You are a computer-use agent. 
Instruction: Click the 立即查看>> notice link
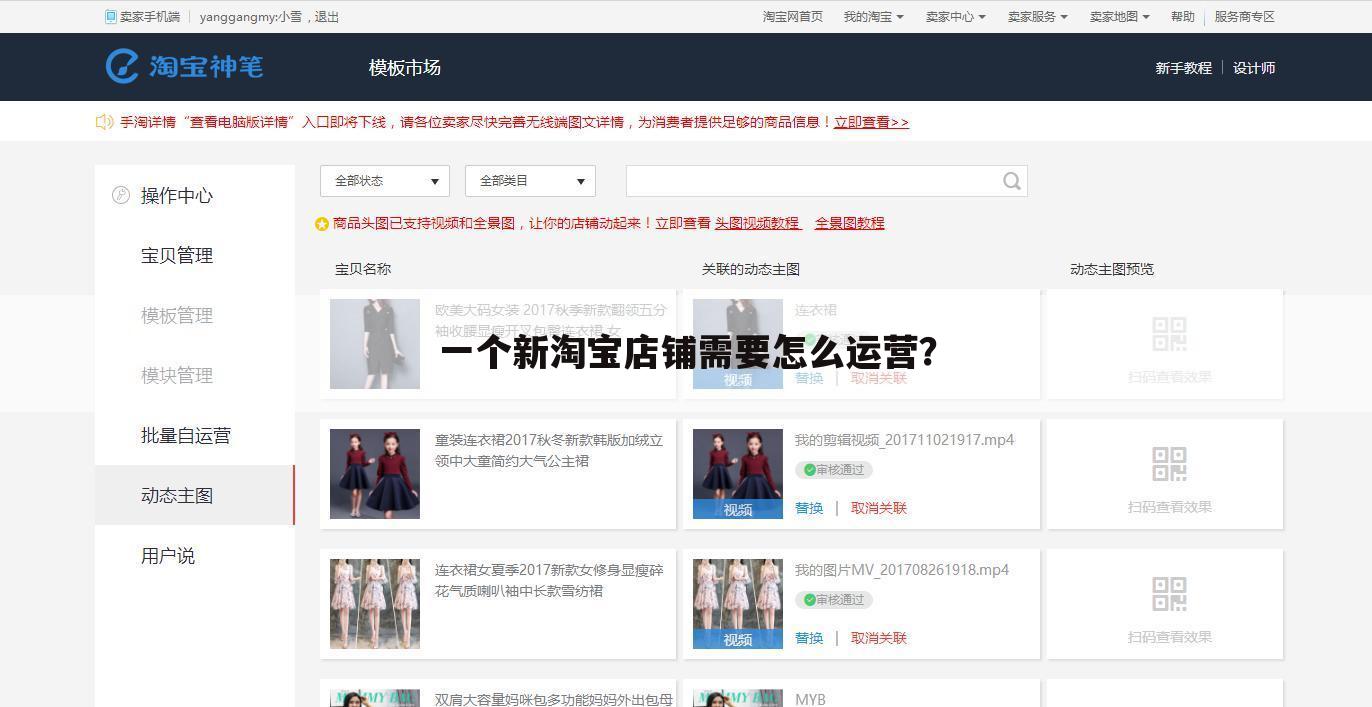point(871,122)
